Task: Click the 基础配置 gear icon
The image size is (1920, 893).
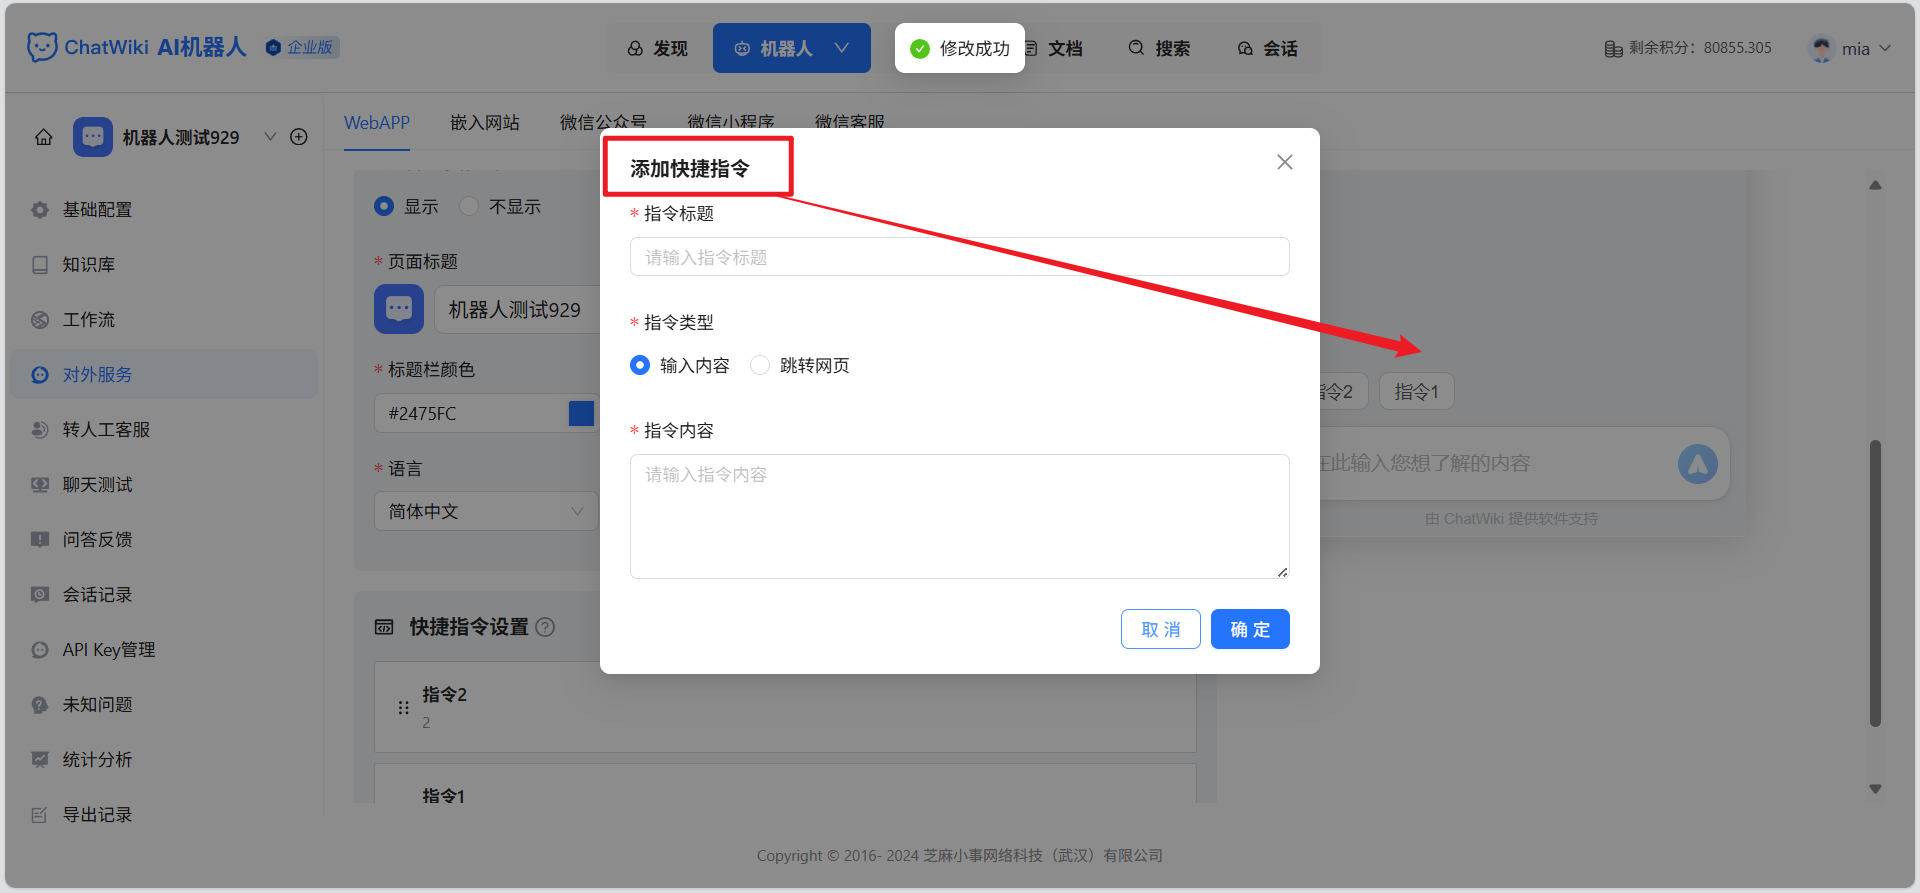Action: [x=40, y=210]
